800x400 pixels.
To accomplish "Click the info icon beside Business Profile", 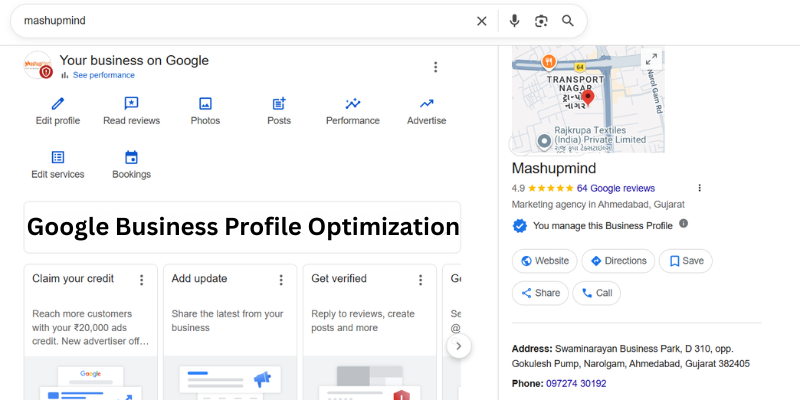I will tap(684, 223).
